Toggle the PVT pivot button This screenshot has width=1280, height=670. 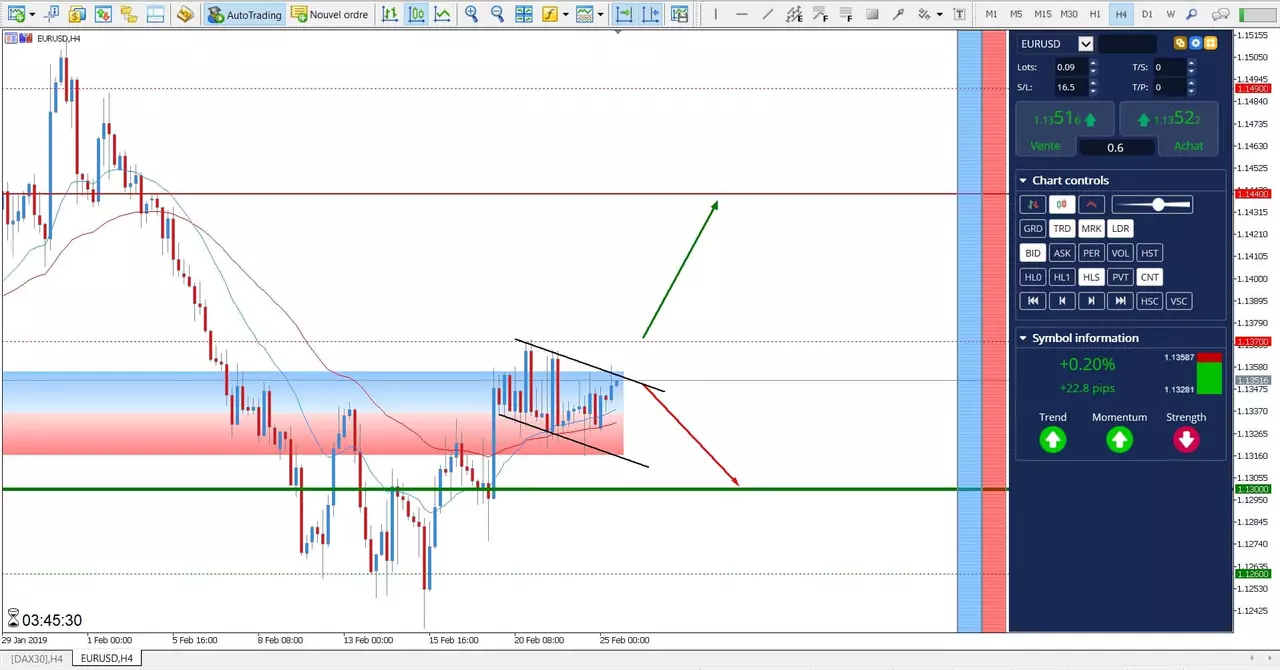click(1121, 277)
